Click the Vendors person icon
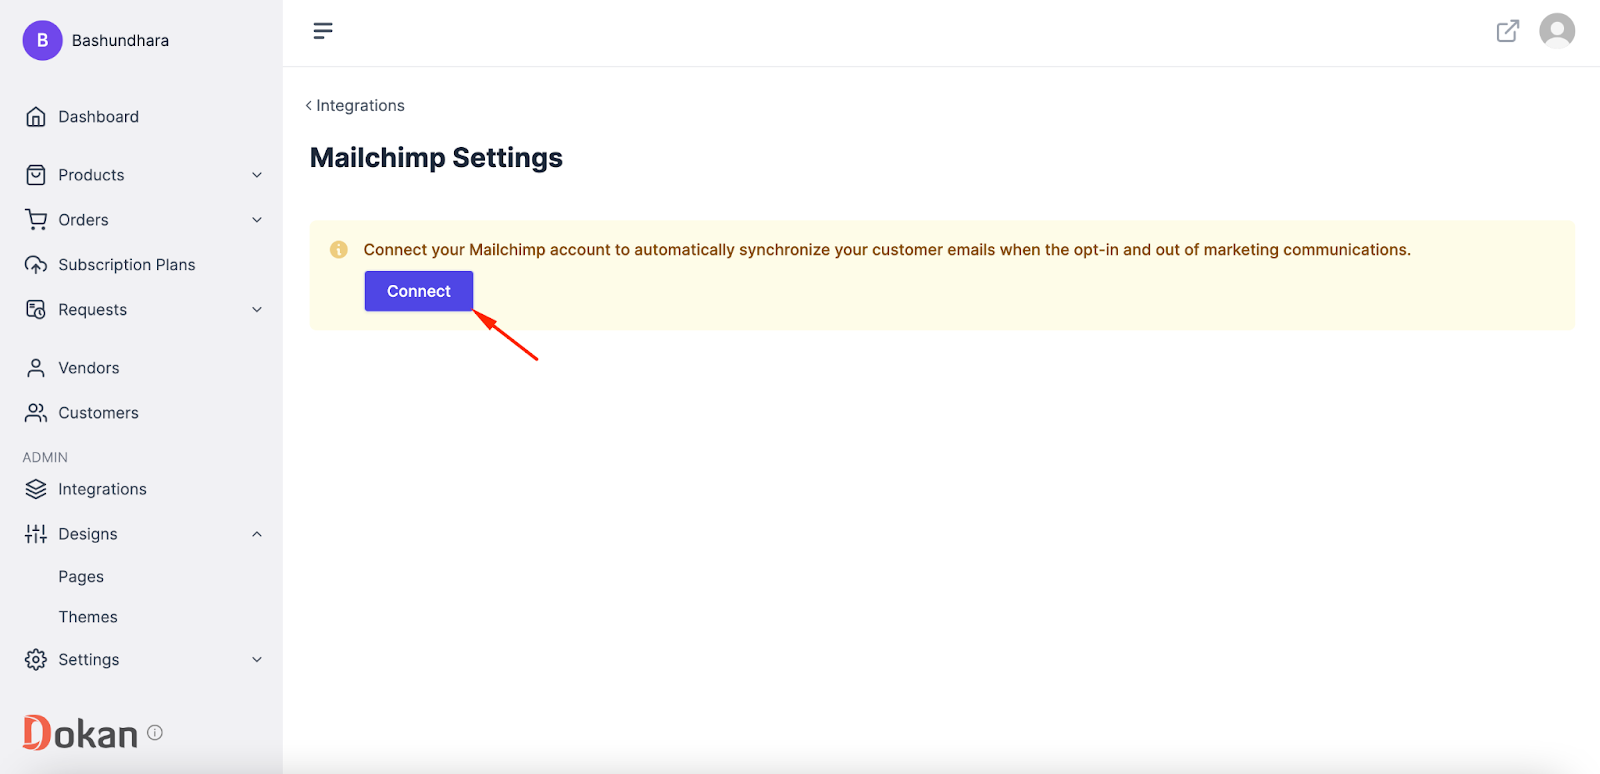 pyautogui.click(x=36, y=368)
